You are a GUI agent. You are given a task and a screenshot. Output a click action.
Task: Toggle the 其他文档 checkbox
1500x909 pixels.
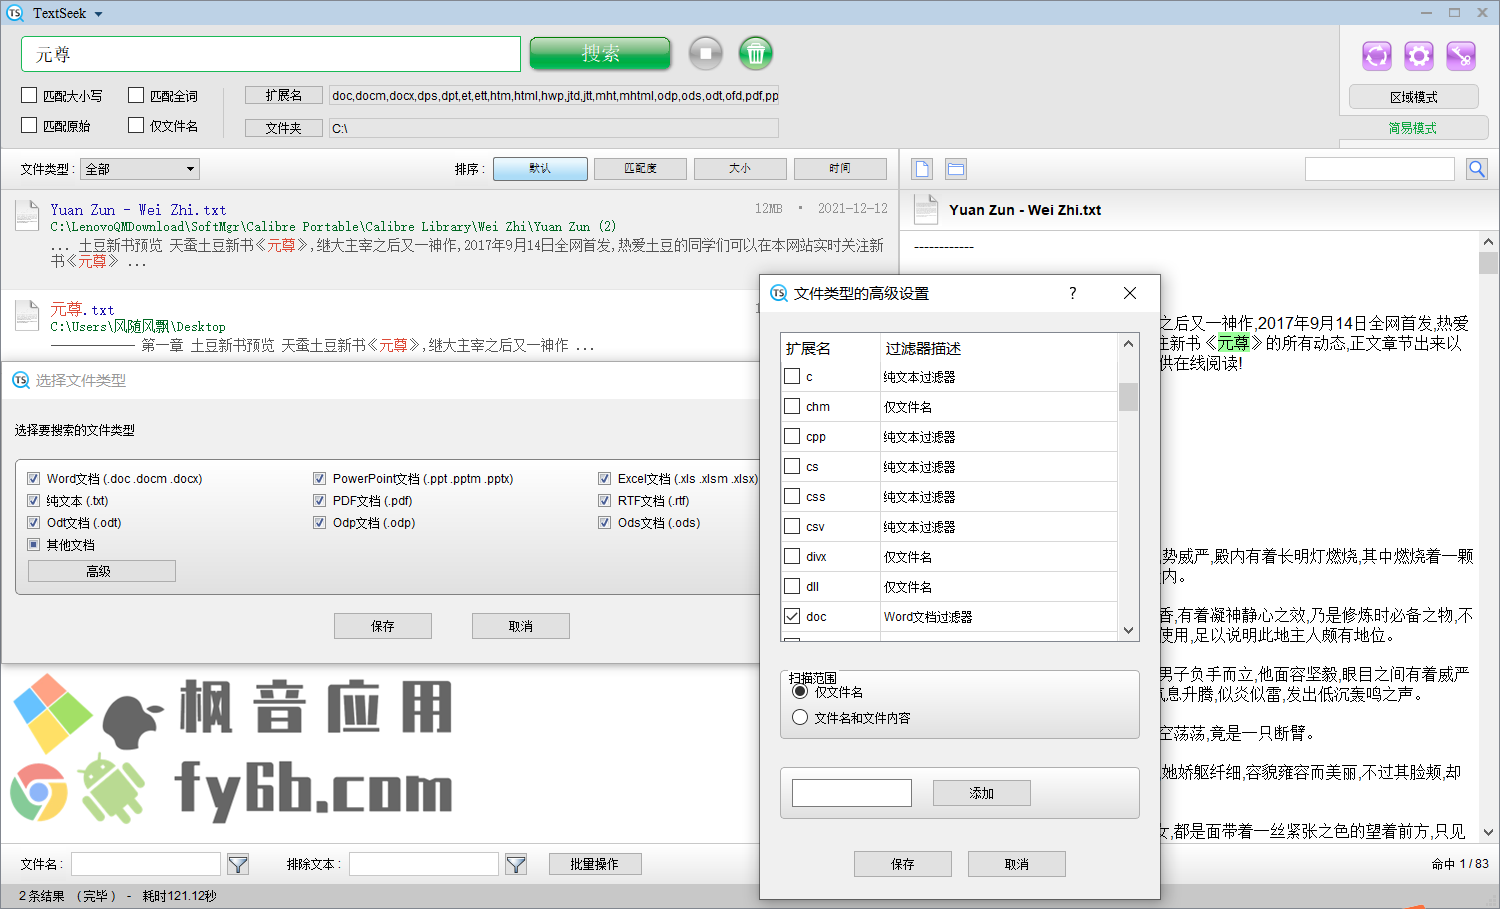tap(34, 545)
